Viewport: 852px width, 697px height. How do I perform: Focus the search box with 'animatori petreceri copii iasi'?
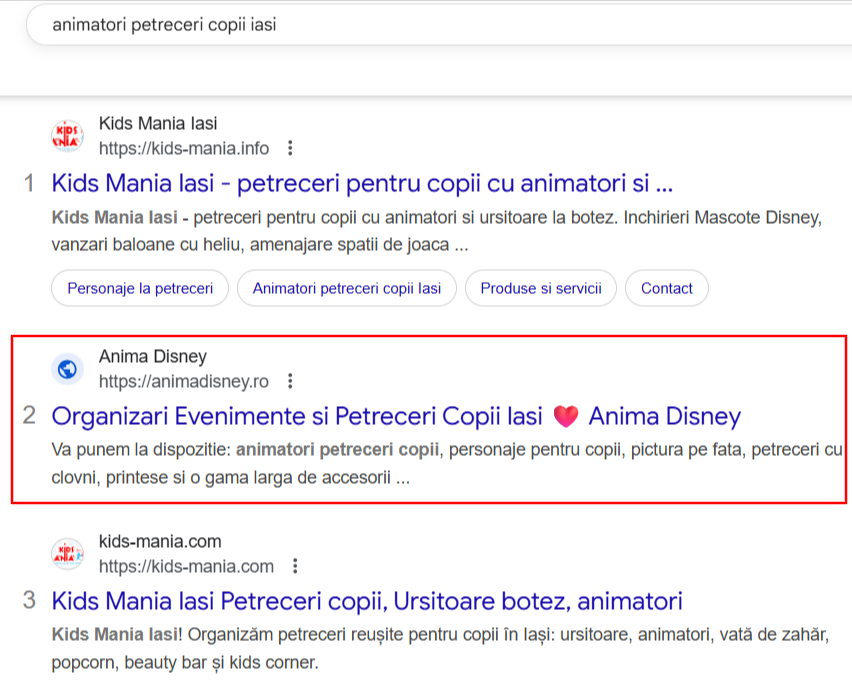(x=439, y=24)
